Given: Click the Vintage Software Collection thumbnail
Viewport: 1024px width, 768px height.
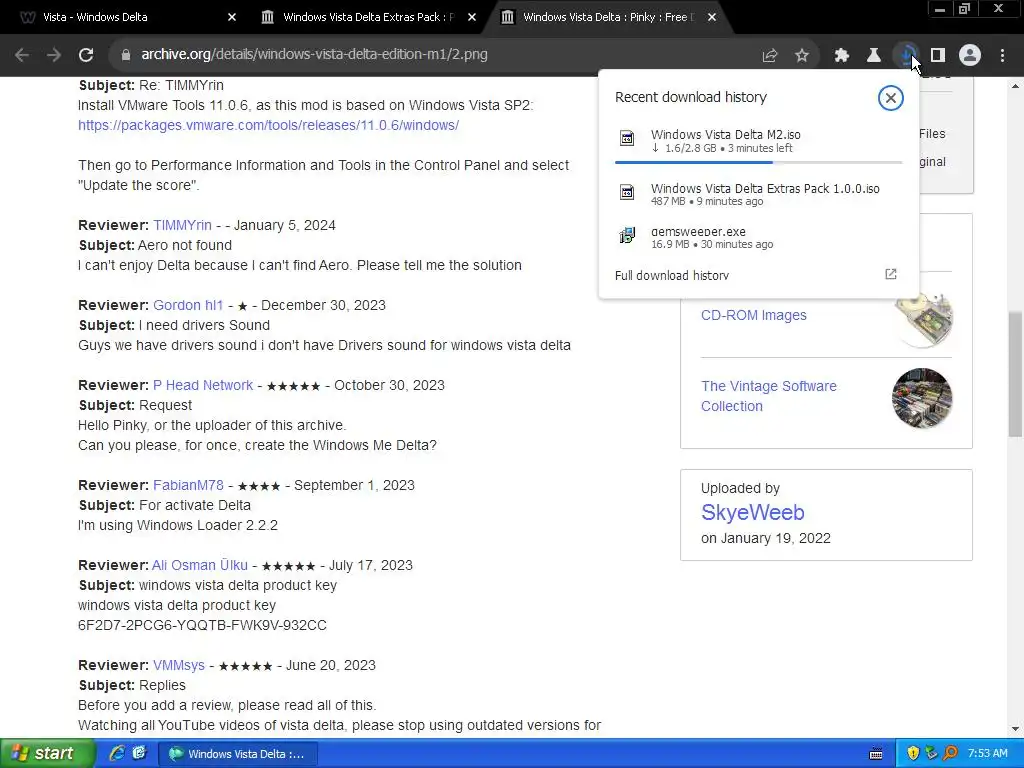Looking at the screenshot, I should click(921, 398).
